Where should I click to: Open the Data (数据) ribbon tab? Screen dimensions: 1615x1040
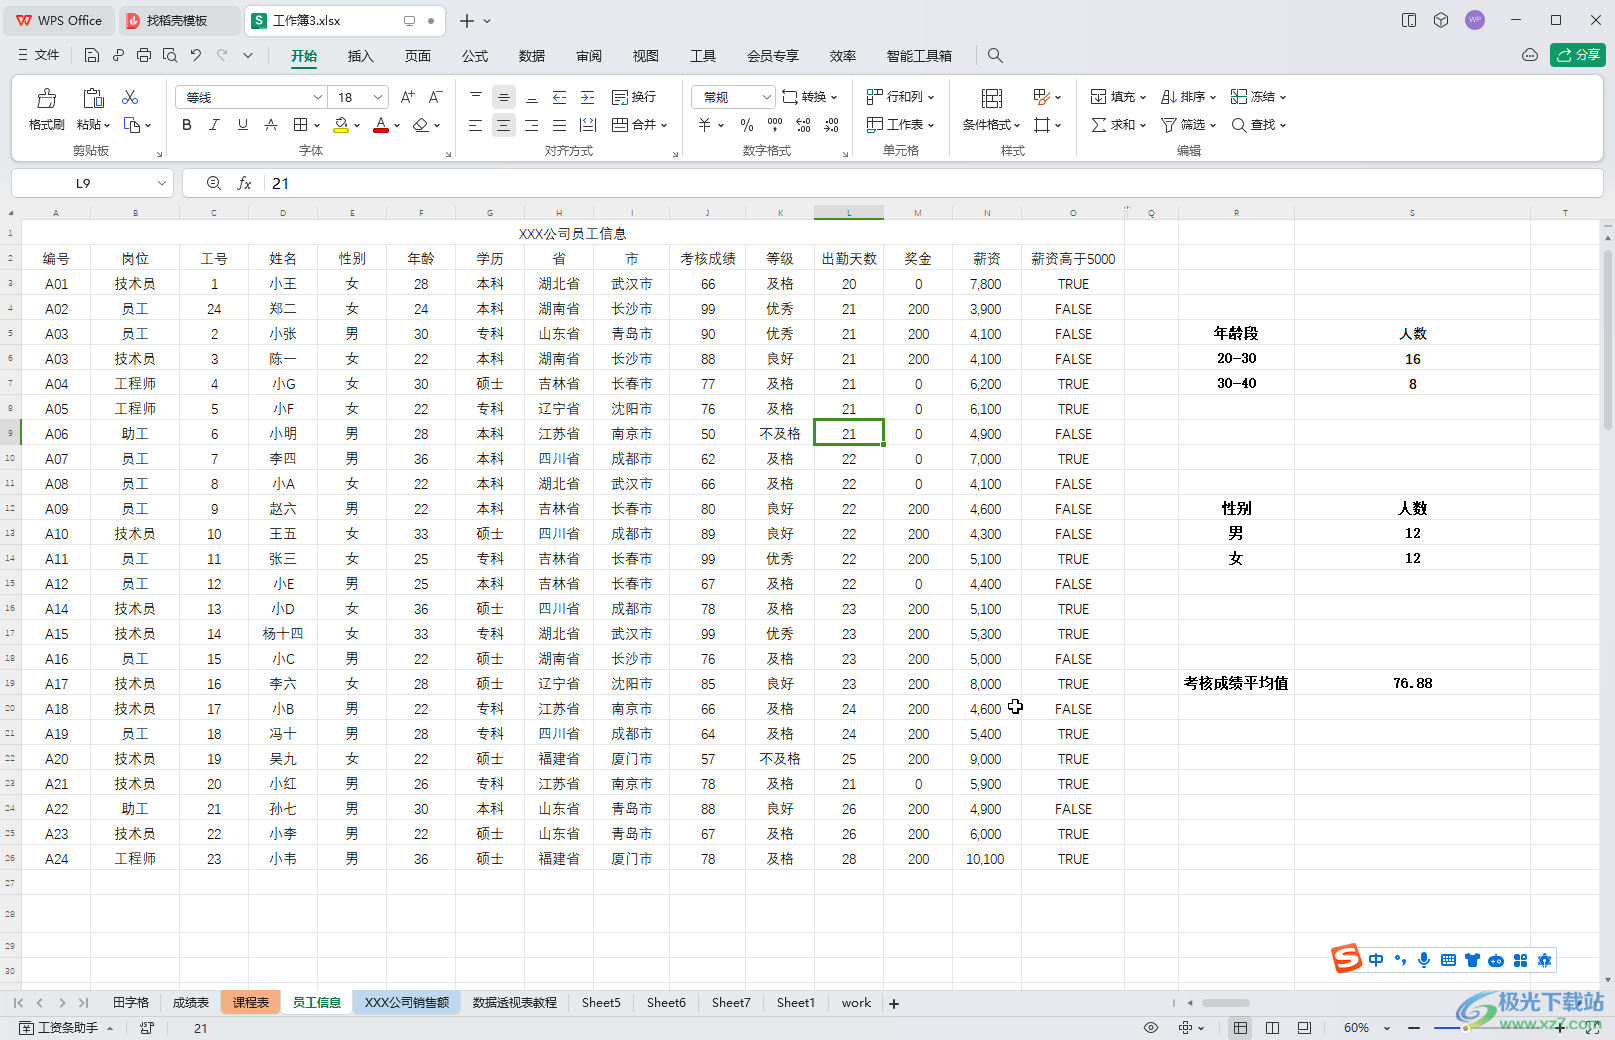point(532,56)
